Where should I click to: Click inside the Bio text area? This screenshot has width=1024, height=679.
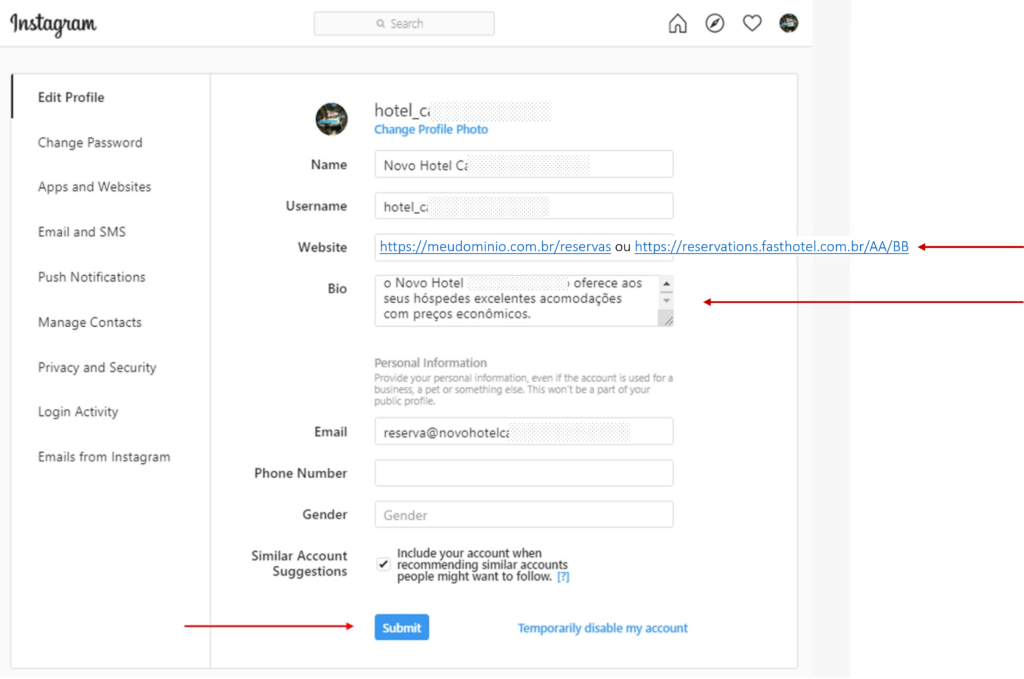click(x=517, y=300)
